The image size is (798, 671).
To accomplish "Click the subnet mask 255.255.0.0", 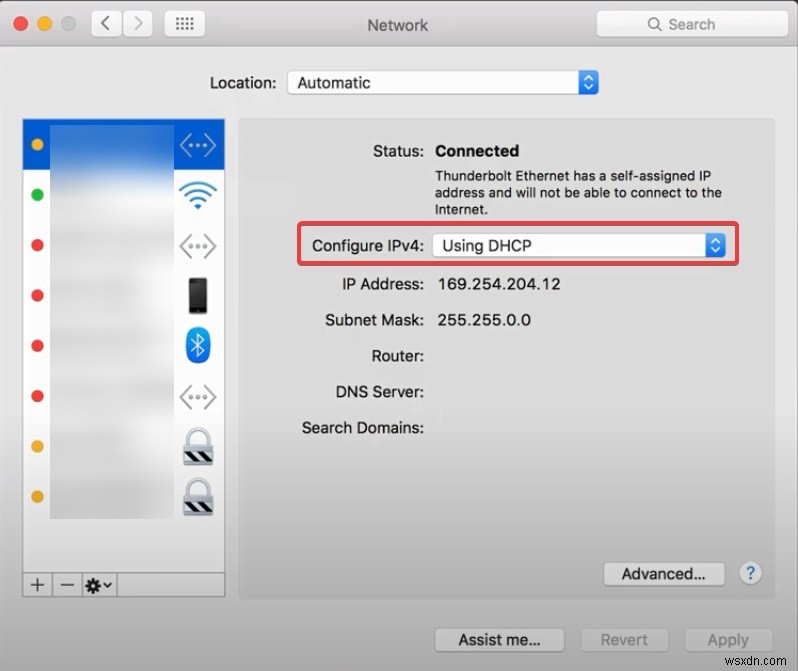I will 484,320.
